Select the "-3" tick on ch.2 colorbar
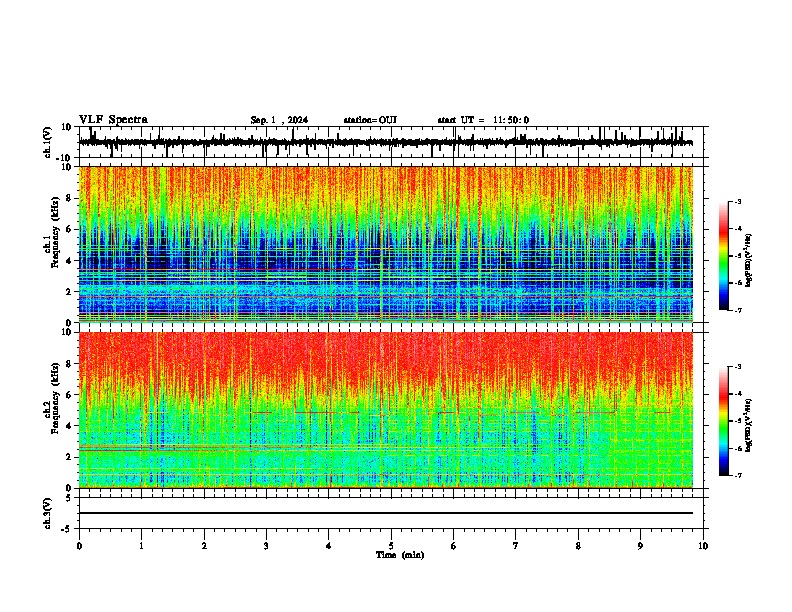Screen dimensions: 792x612 click(x=737, y=367)
